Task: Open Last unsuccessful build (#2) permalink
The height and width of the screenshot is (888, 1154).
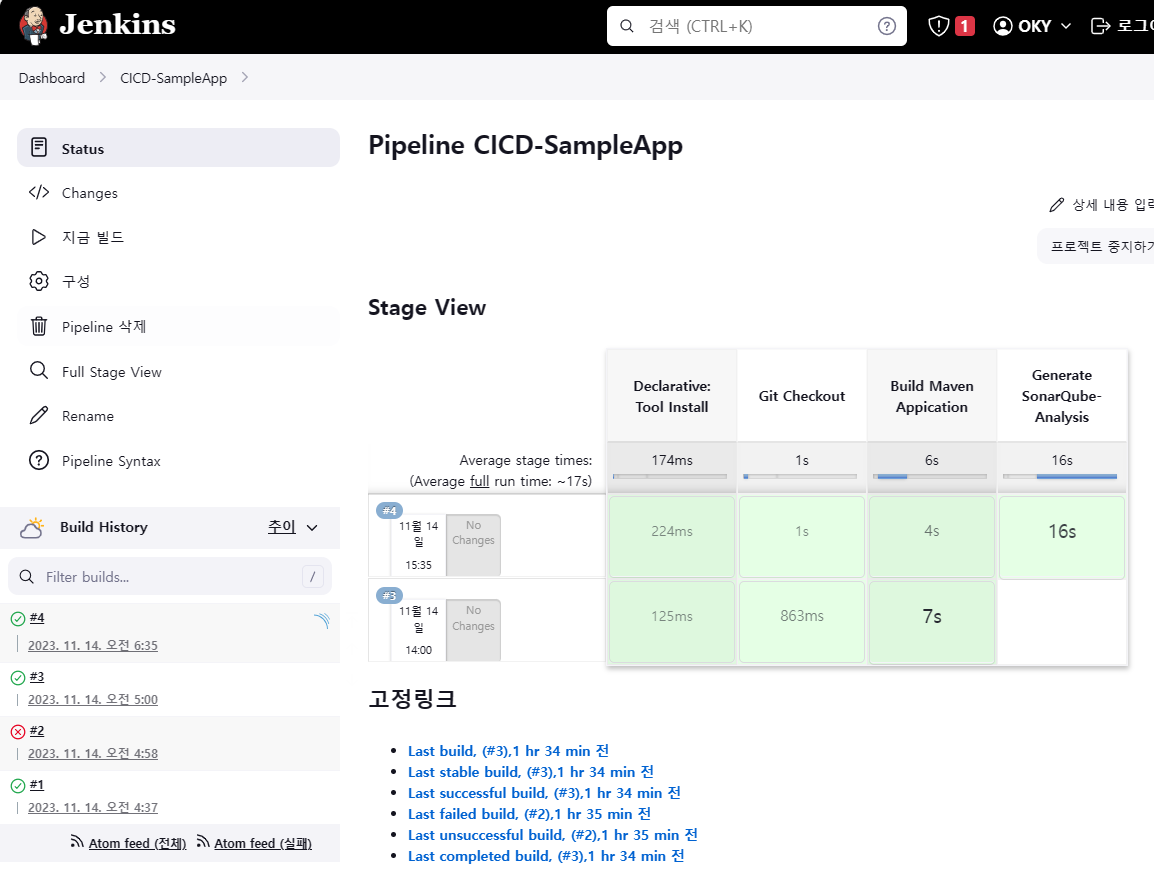Action: pyautogui.click(x=553, y=835)
